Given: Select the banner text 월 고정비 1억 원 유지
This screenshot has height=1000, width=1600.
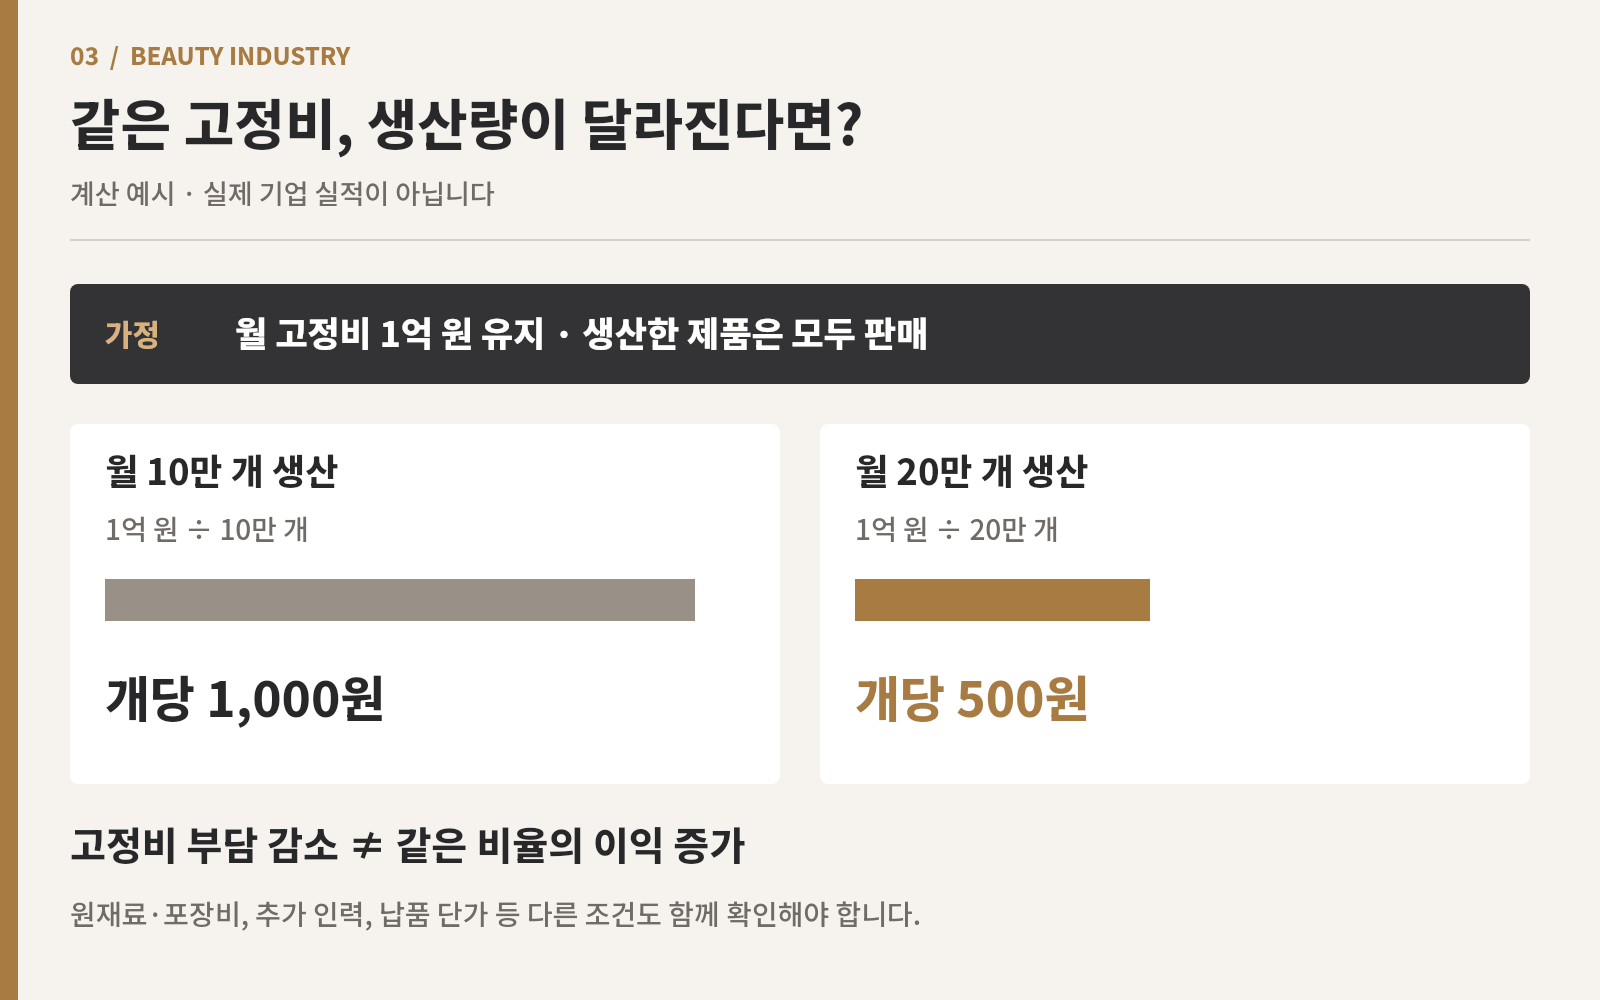Looking at the screenshot, I should pos(389,334).
